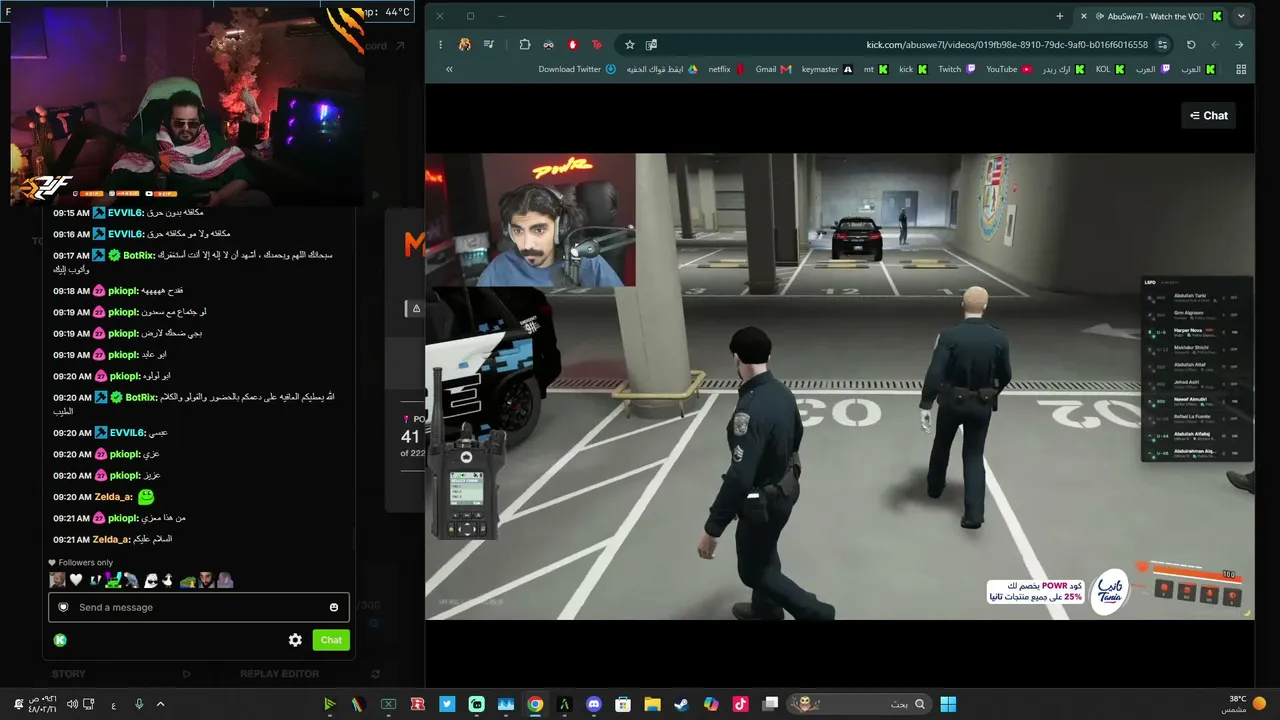The width and height of the screenshot is (1280, 720).
Task: Open EVVIL6's profile from the 09:15 AM message
Action: [127, 213]
